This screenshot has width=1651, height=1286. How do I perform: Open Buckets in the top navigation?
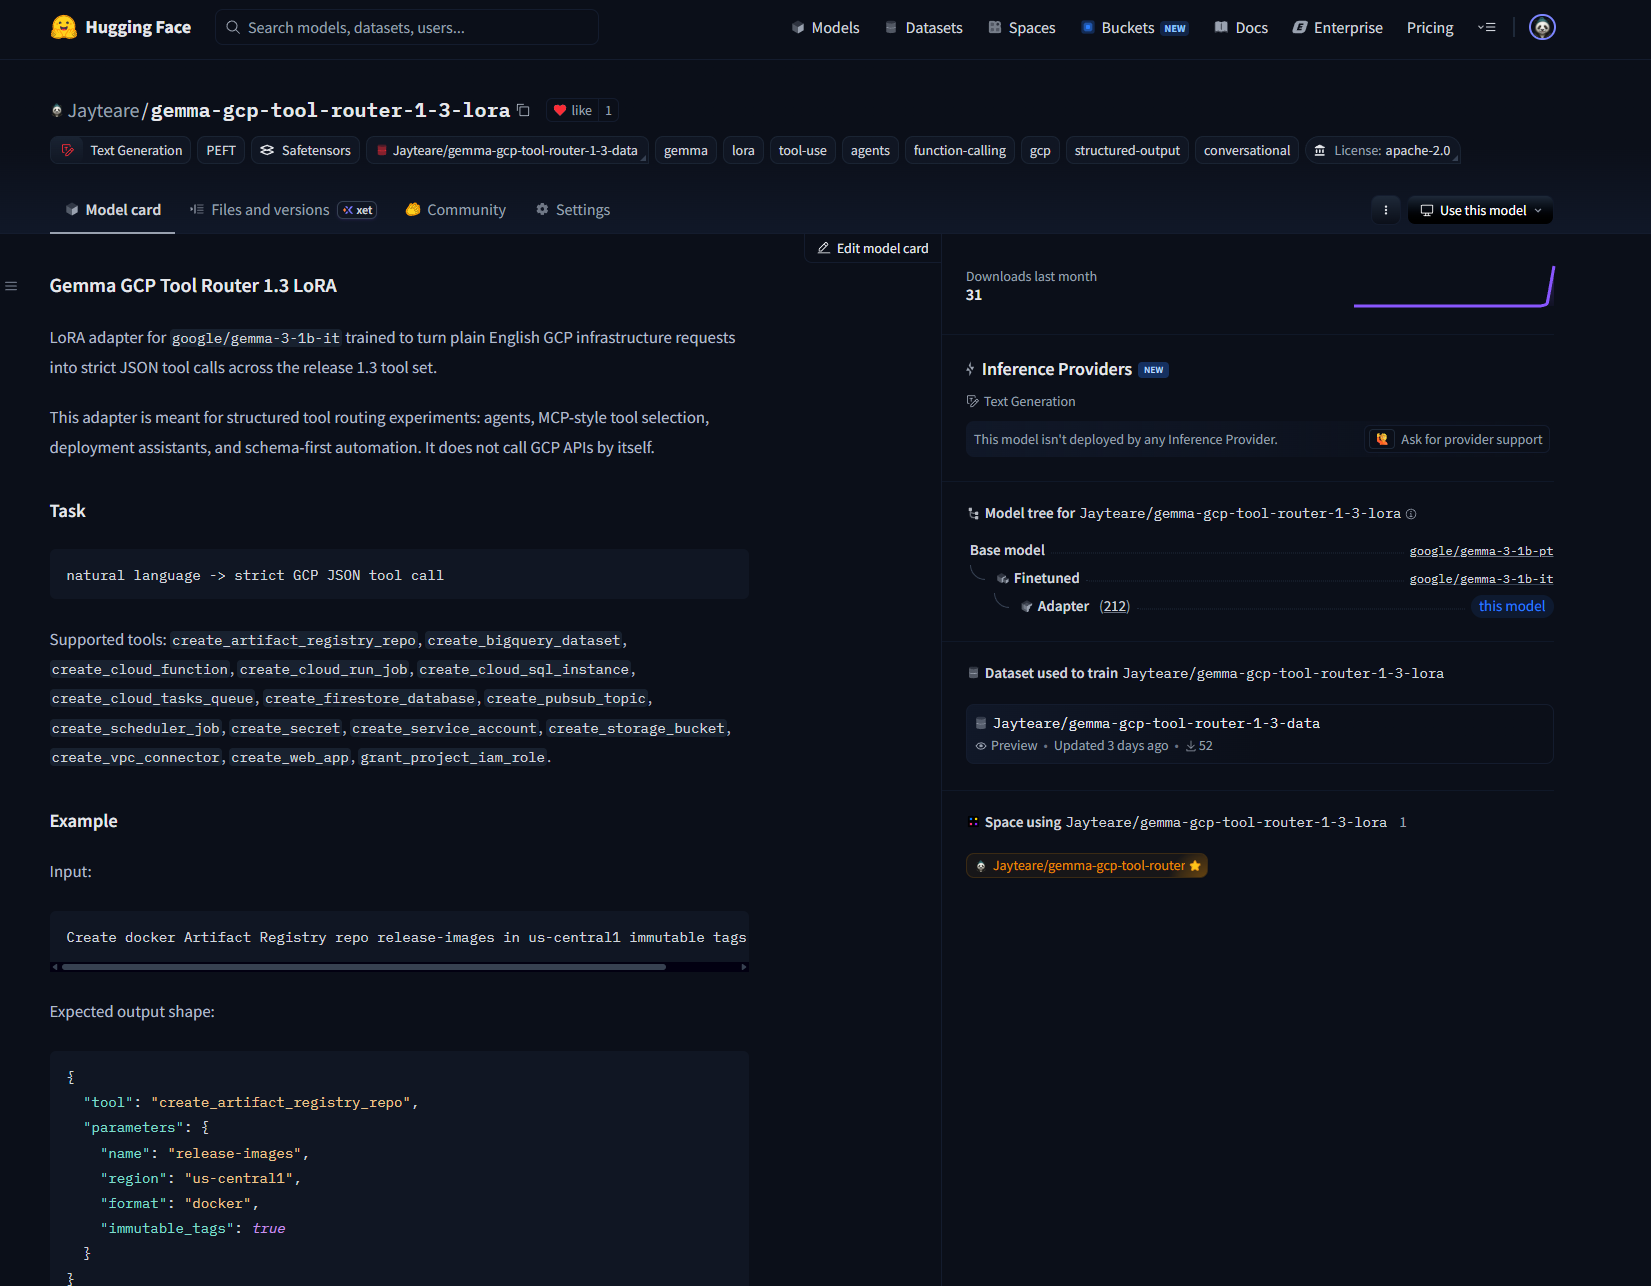click(1133, 28)
